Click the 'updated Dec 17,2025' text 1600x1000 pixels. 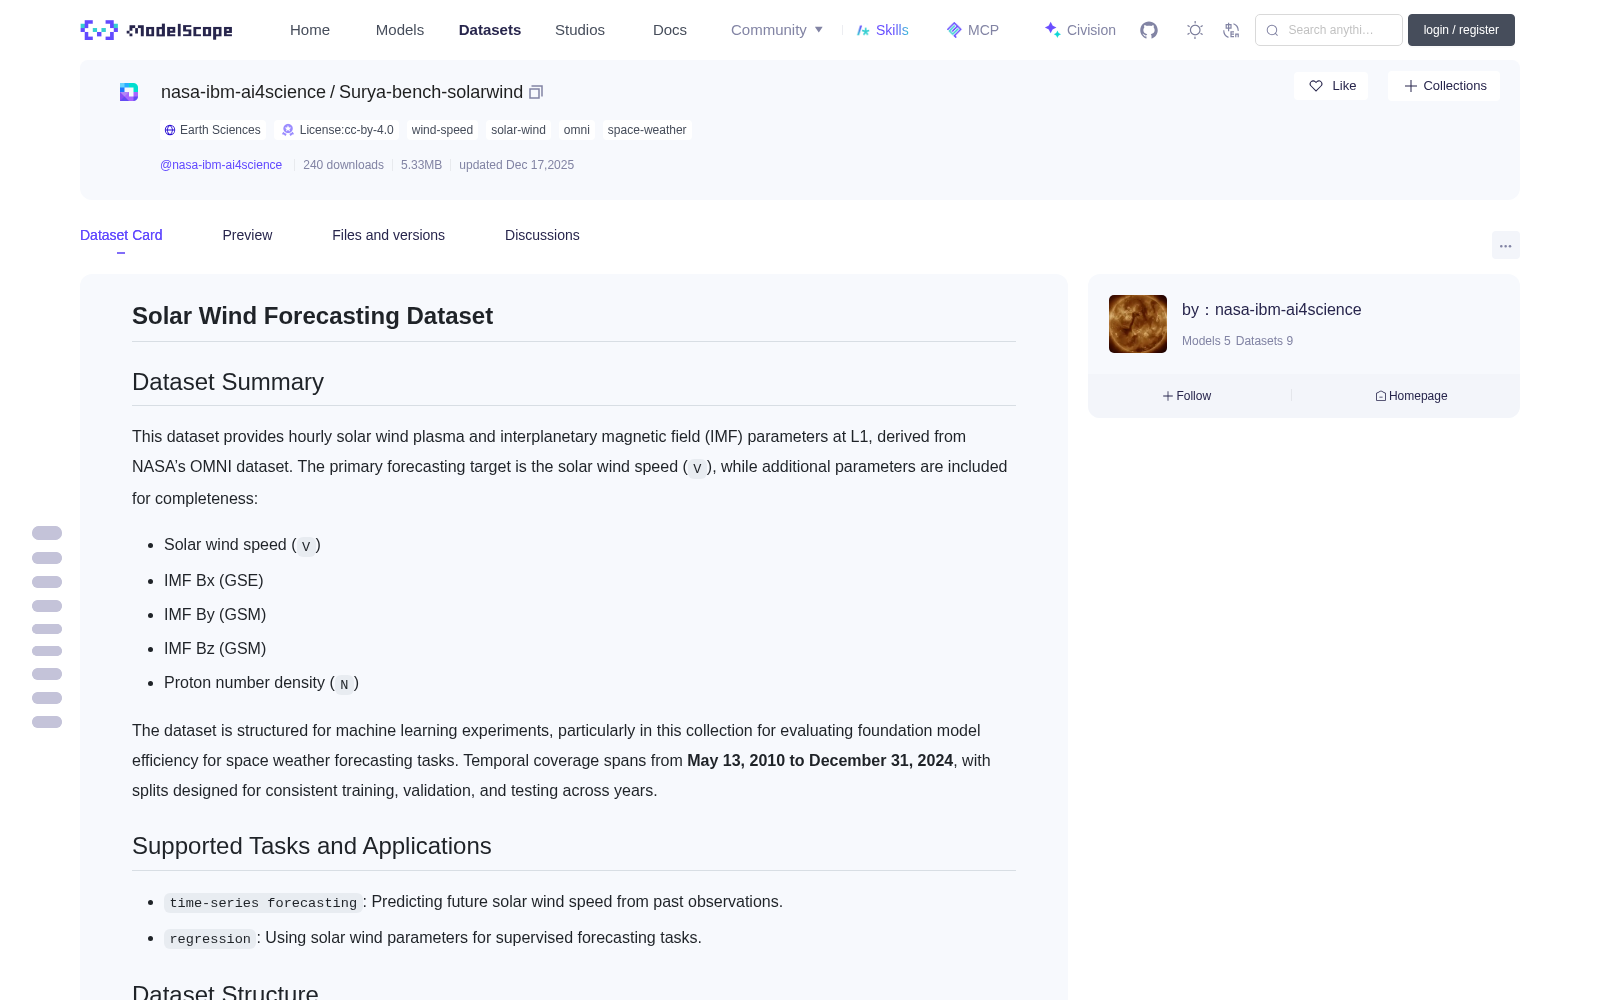[516, 165]
